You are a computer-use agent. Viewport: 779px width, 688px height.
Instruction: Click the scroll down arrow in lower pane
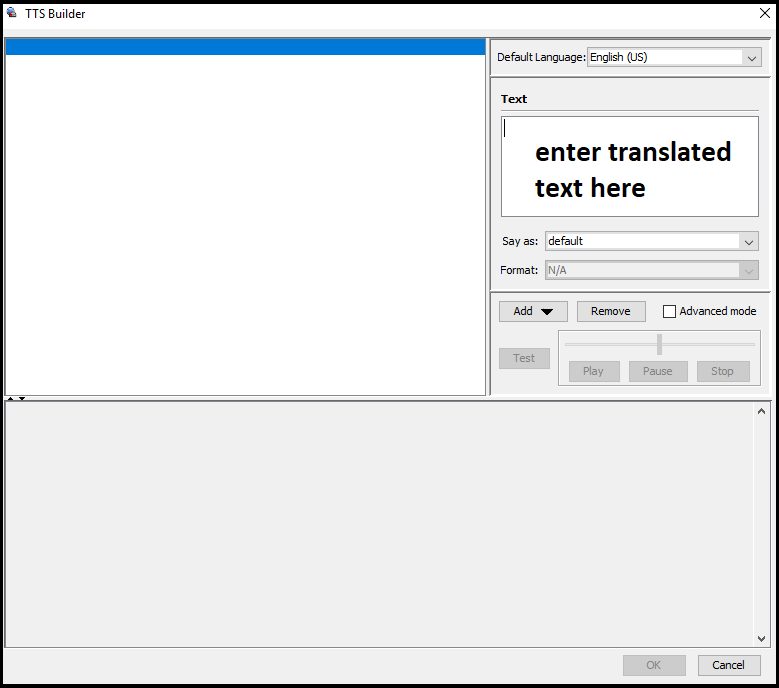click(x=761, y=639)
